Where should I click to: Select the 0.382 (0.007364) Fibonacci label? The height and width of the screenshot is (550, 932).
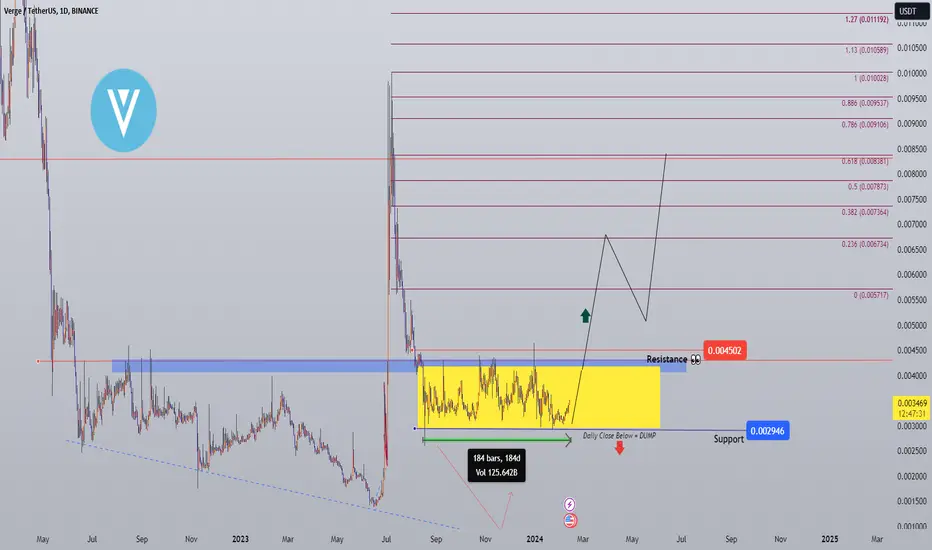click(865, 212)
